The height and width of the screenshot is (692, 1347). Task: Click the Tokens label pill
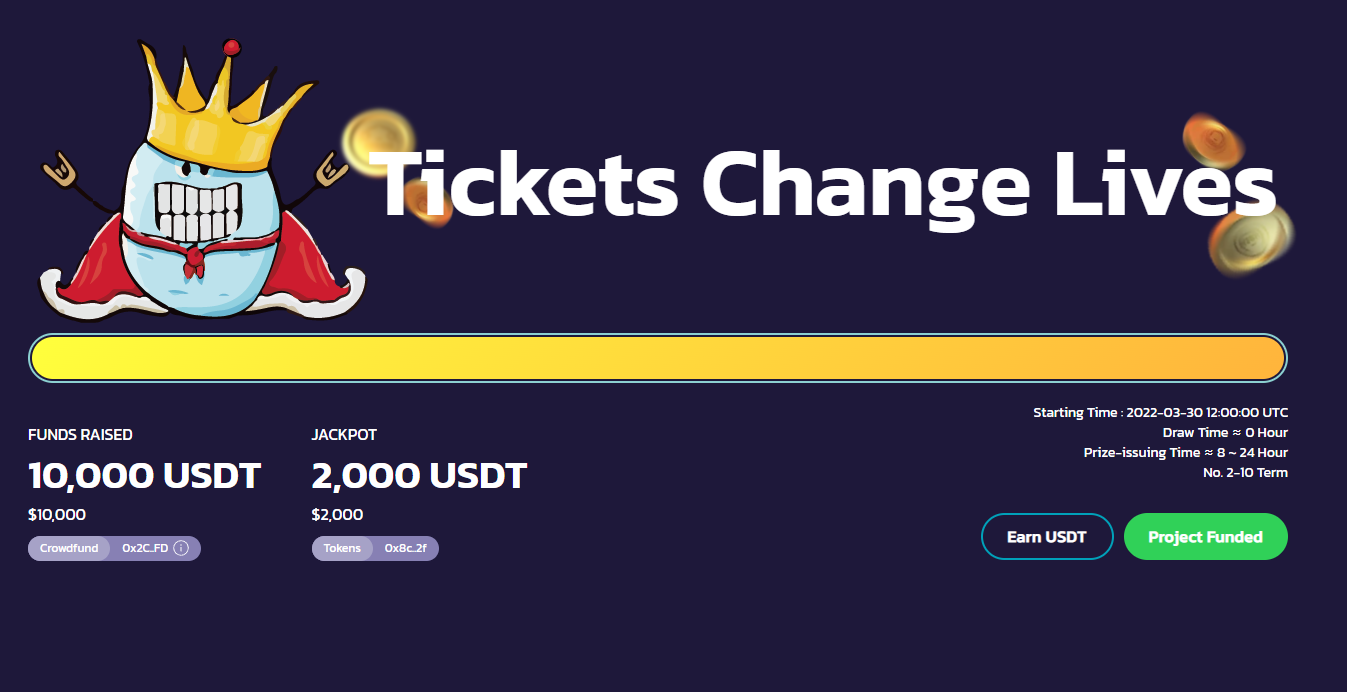(342, 548)
